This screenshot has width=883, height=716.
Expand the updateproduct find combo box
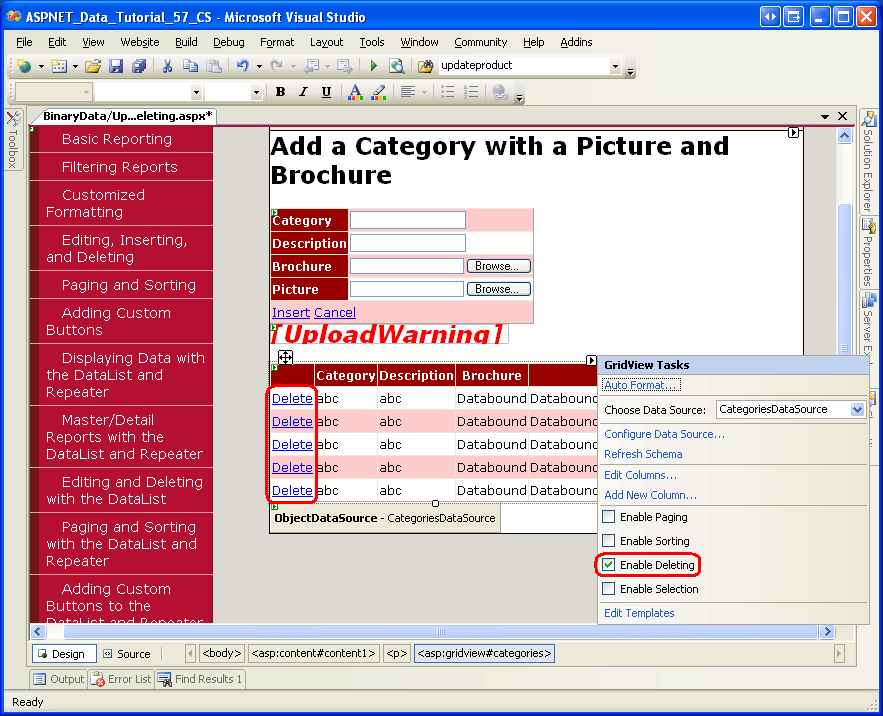pos(615,66)
